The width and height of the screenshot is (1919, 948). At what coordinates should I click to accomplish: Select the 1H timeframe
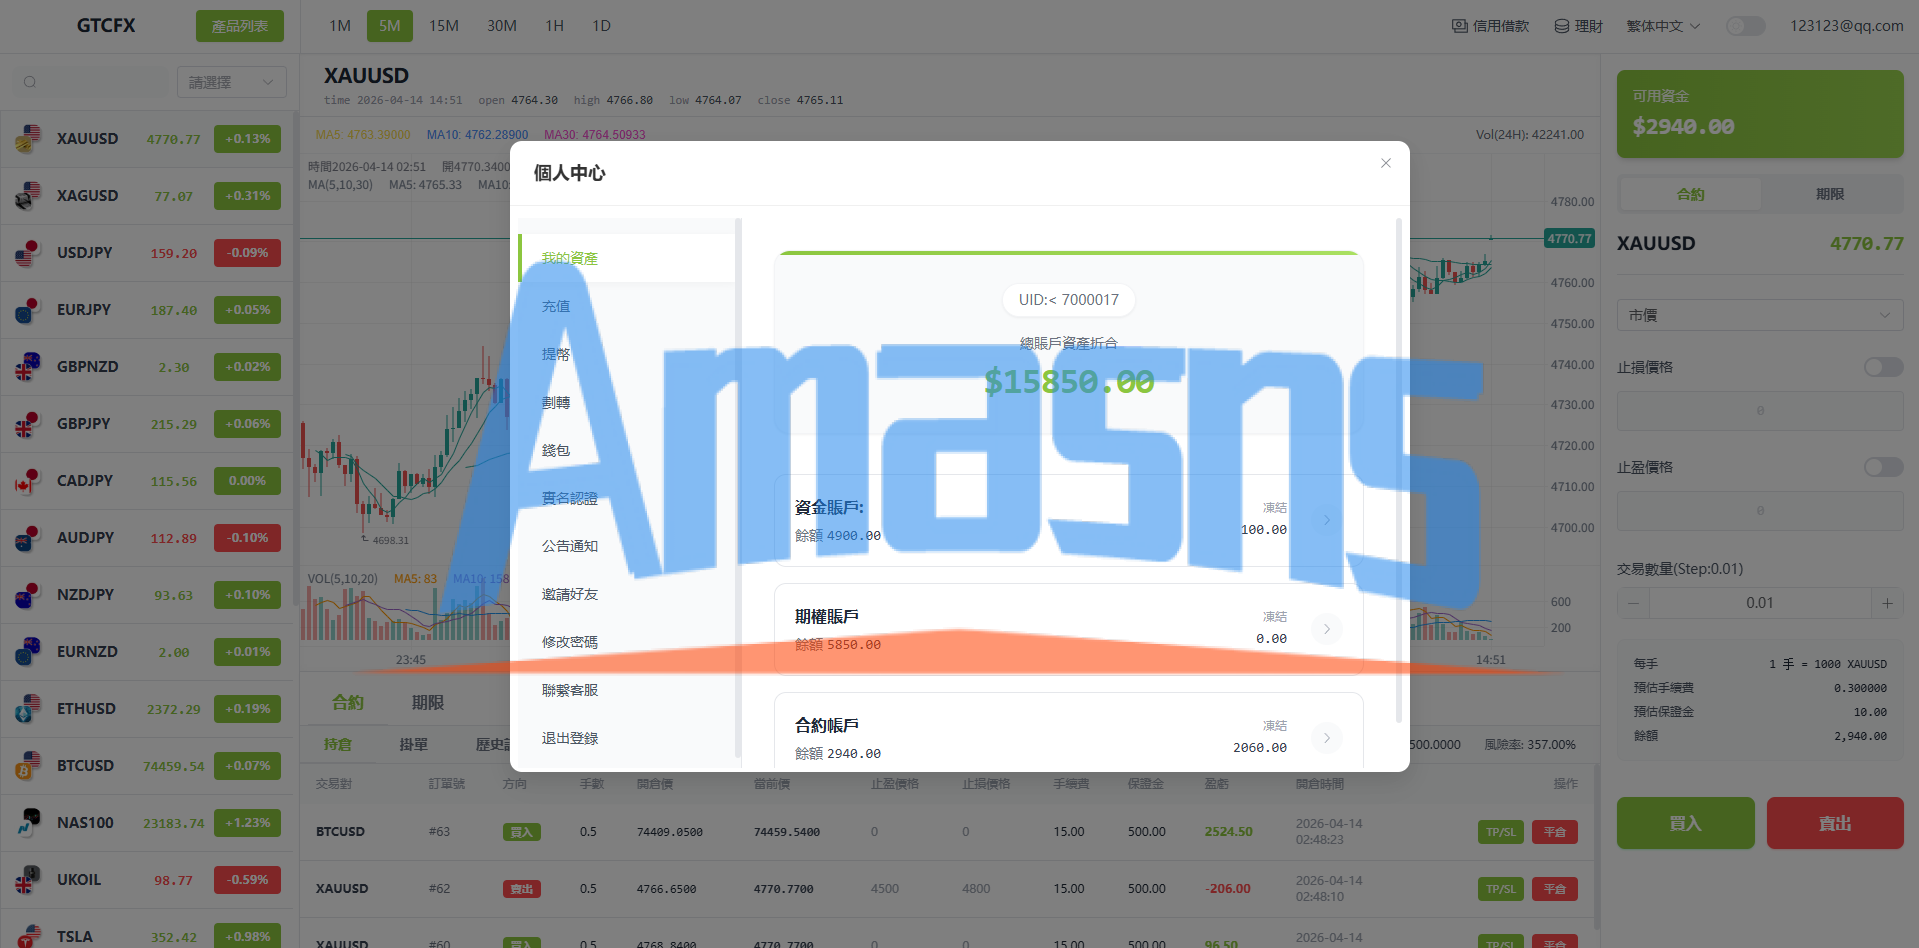(x=555, y=26)
